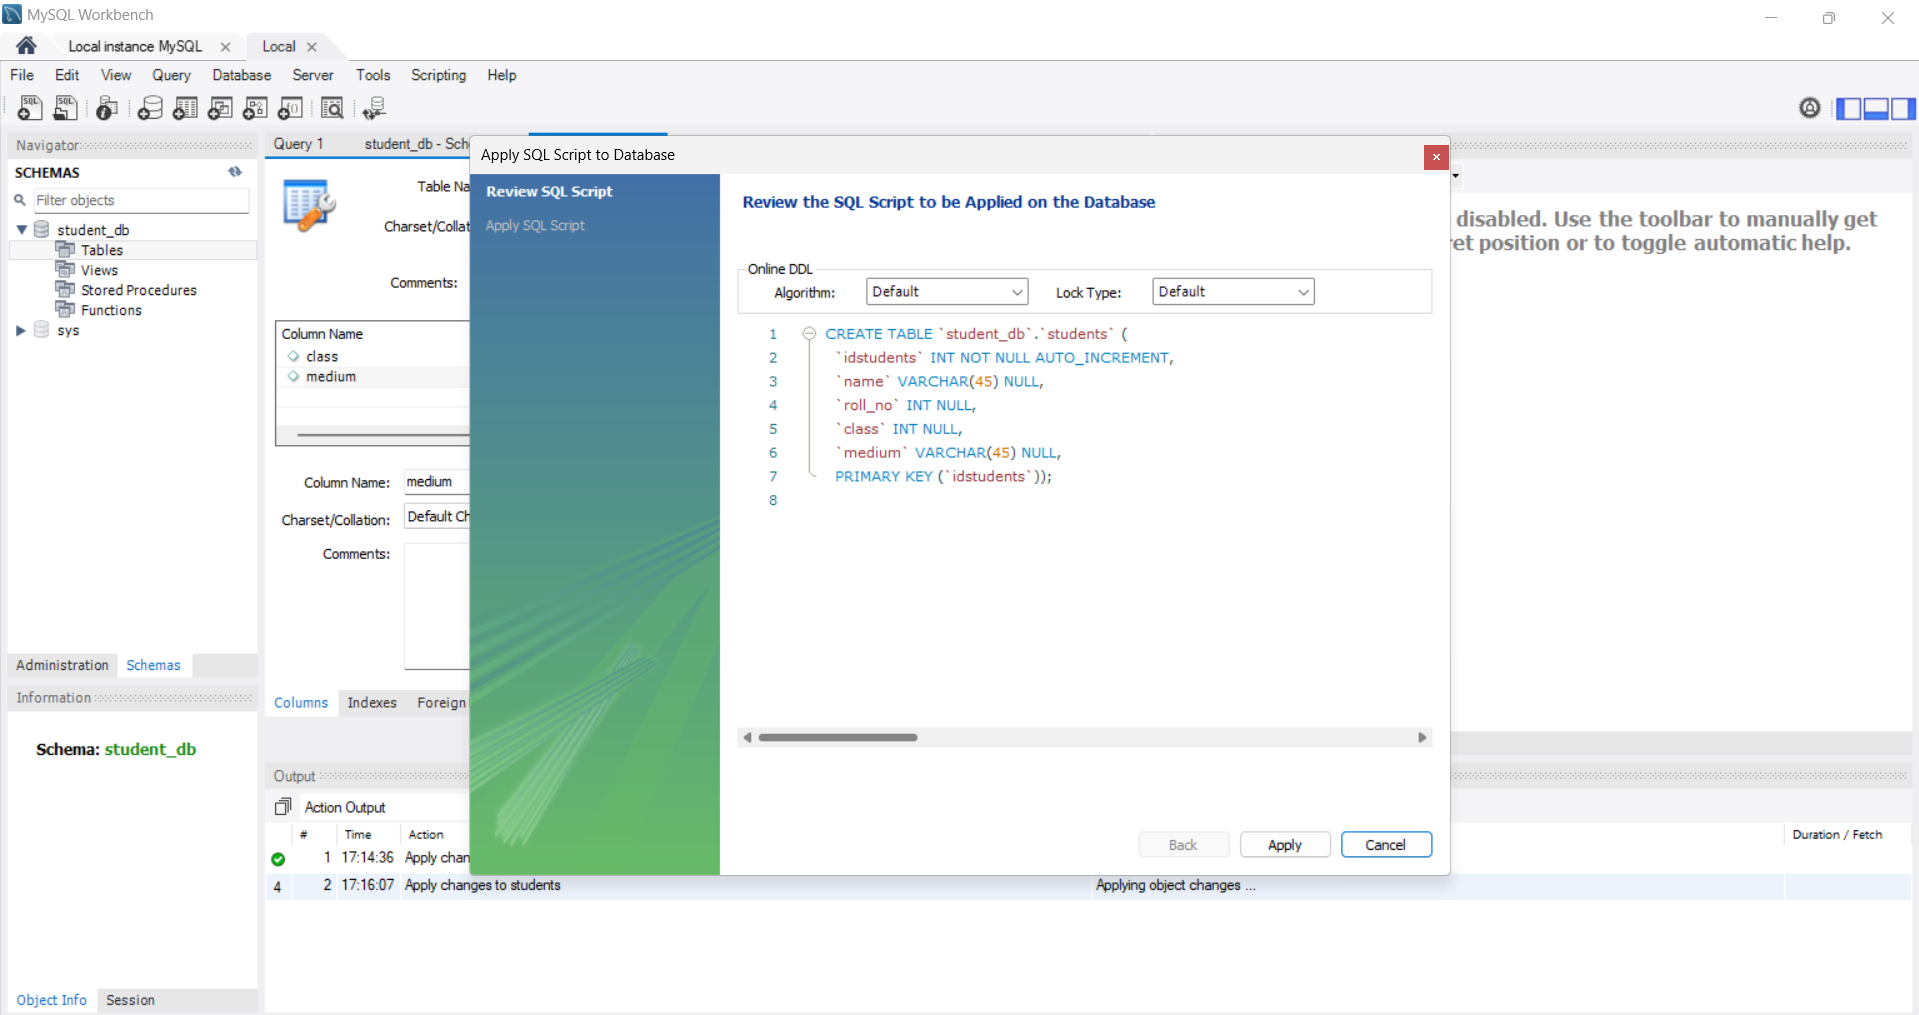Viewport: 1919px width, 1015px height.
Task: Switch to the Columns tab
Action: (301, 703)
